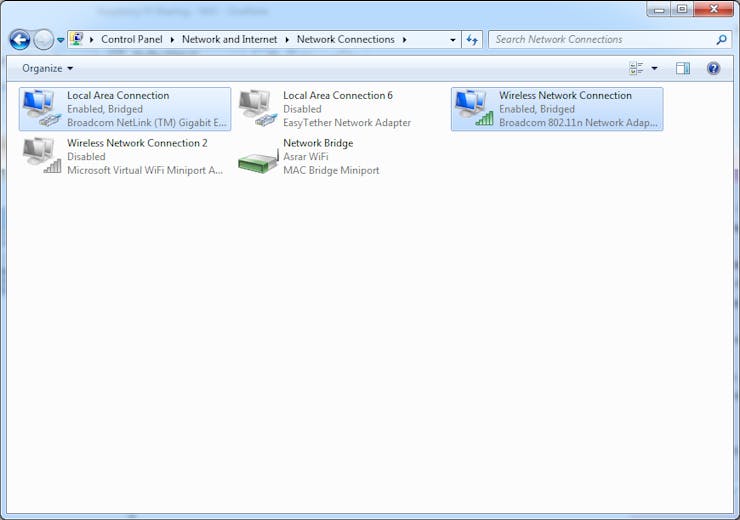The image size is (740, 520).
Task: Toggle the preview pane button
Action: tap(682, 68)
